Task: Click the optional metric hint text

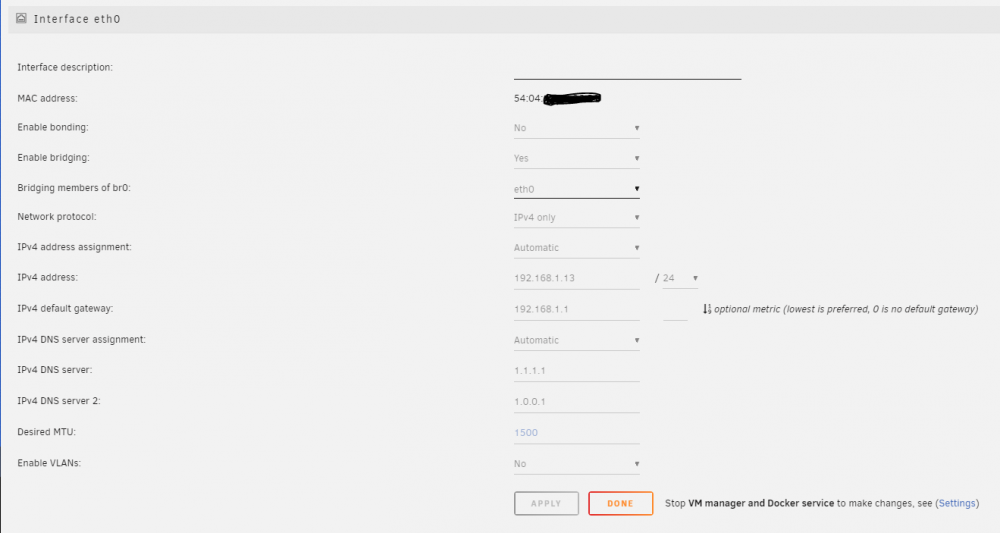Action: pos(846,309)
